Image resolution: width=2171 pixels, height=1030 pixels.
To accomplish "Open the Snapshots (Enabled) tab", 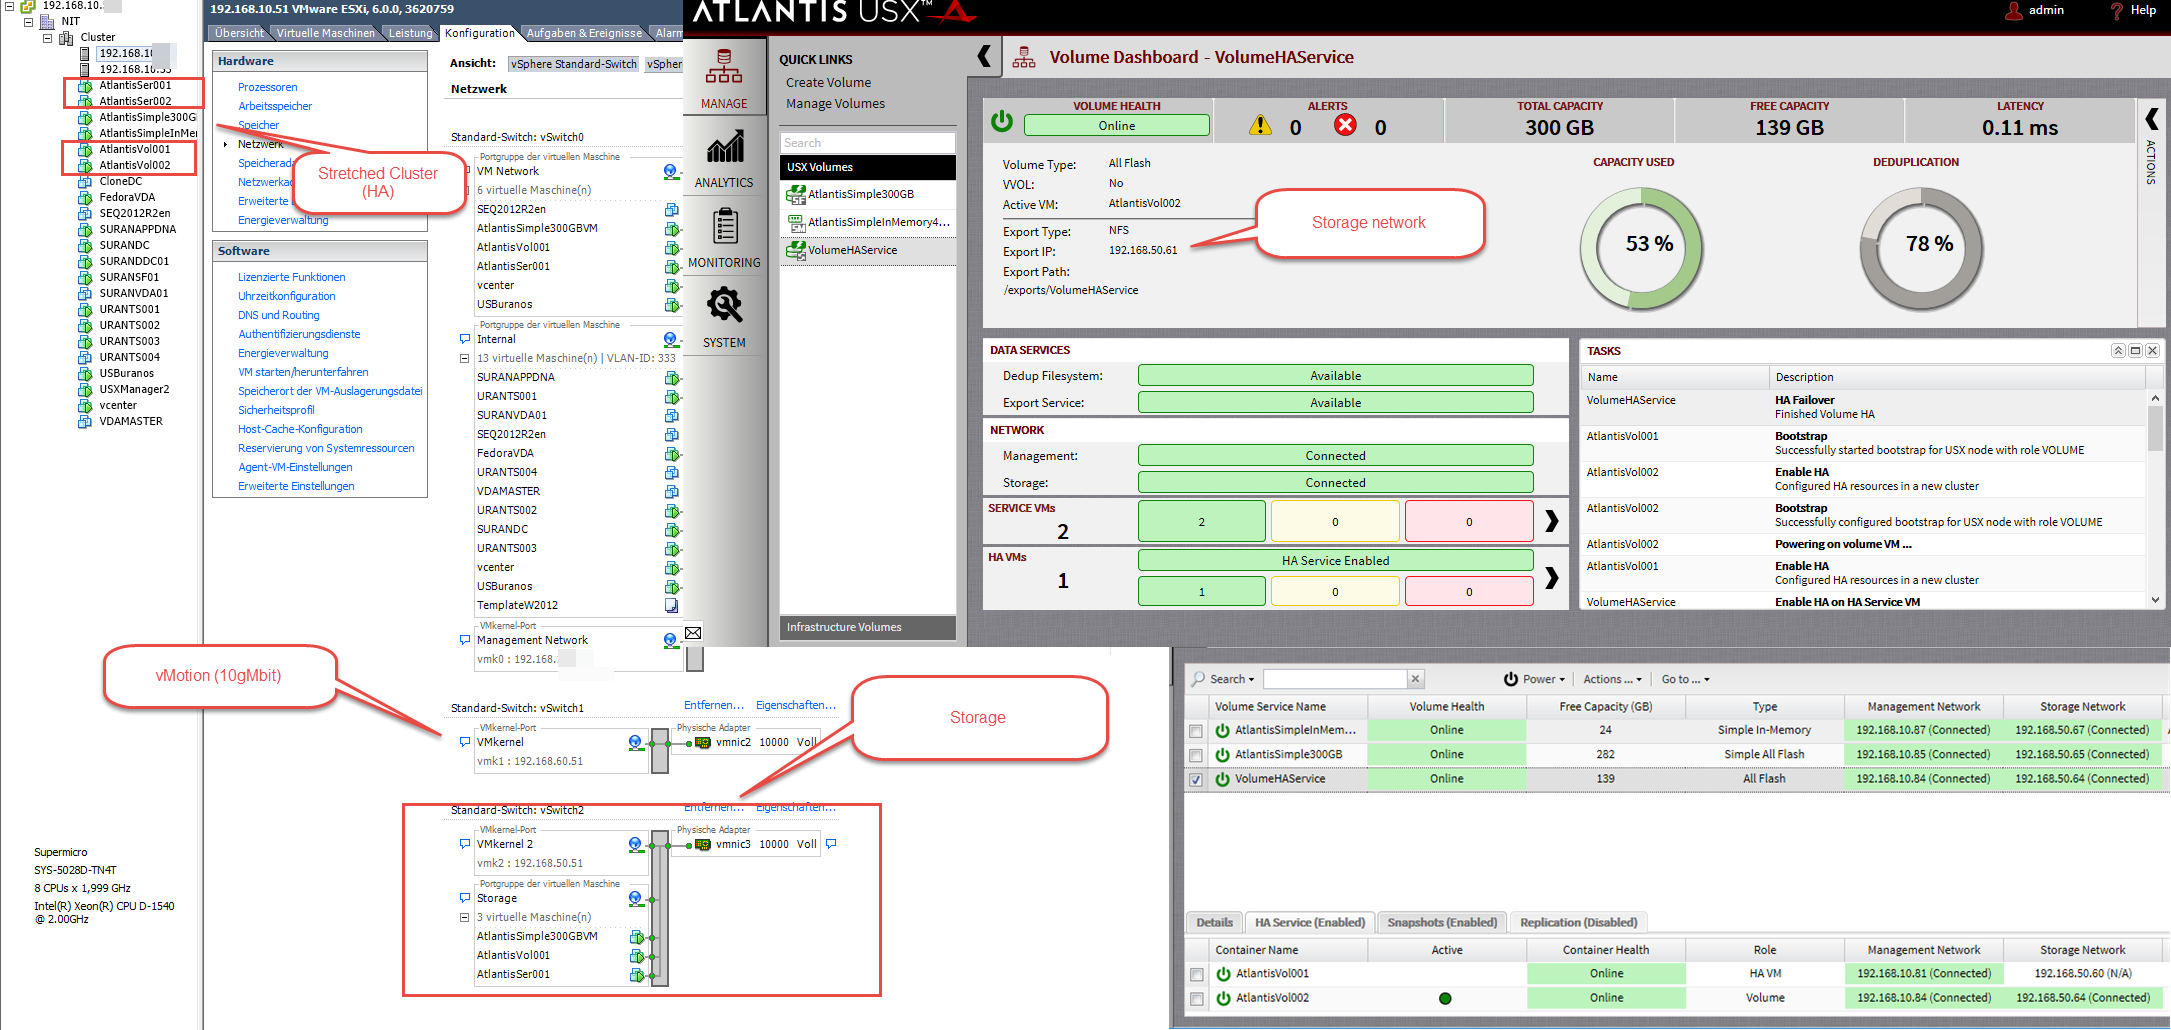I will pos(1441,922).
